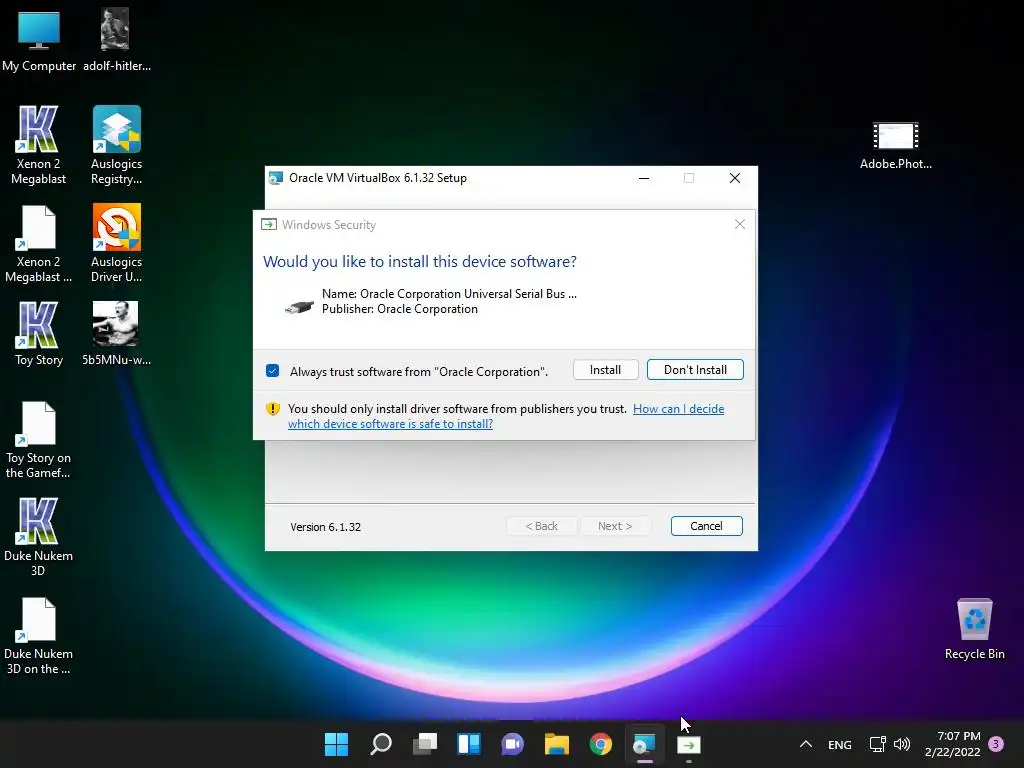Viewport: 1024px width, 768px height.
Task: Click the Version 6.1.32 text
Action: [x=325, y=527]
